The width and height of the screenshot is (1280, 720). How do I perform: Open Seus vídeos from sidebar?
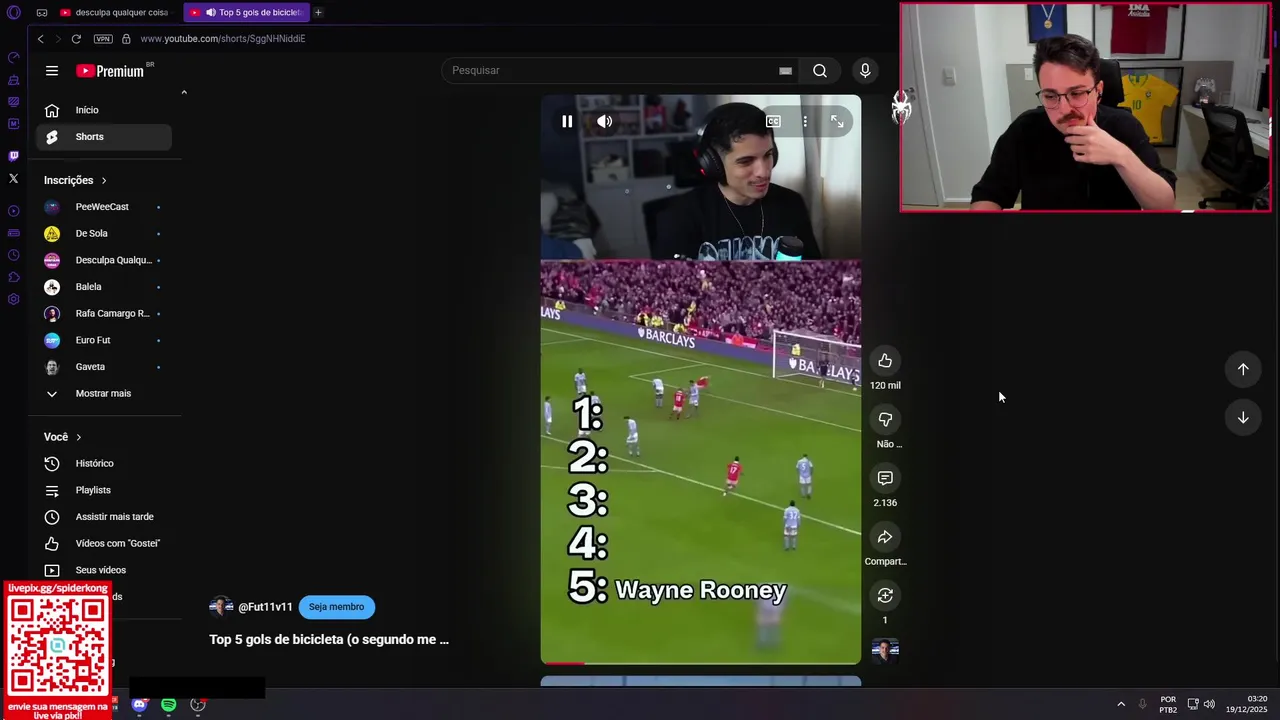pos(104,570)
